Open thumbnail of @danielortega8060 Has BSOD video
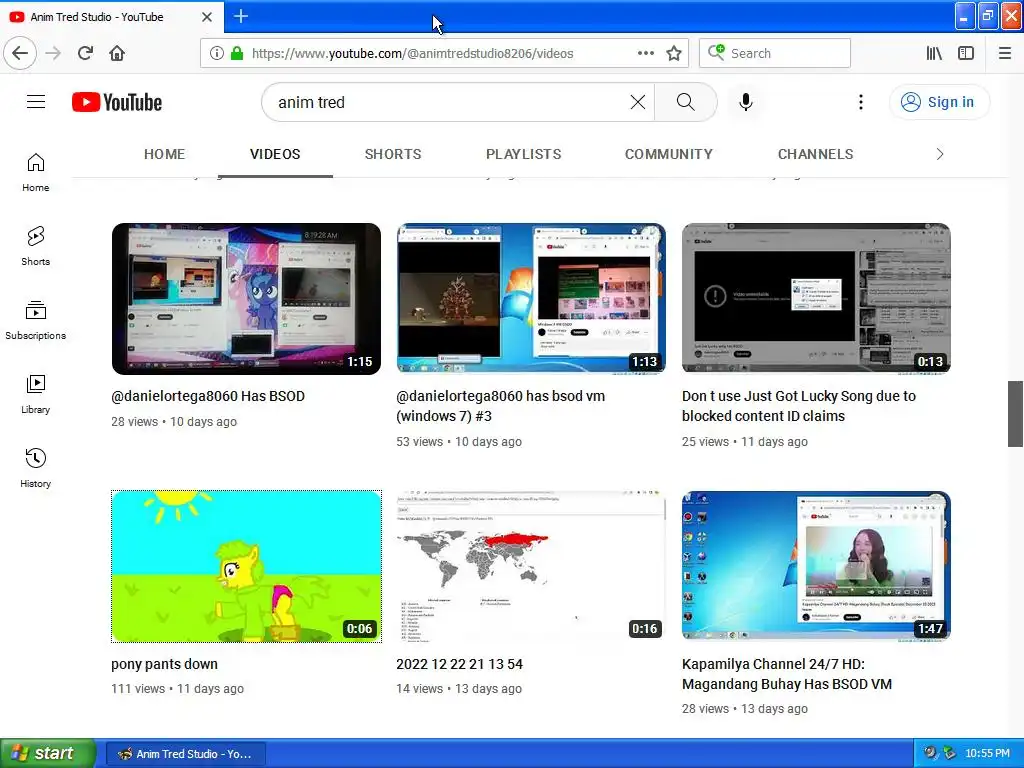Image resolution: width=1024 pixels, height=768 pixels. click(x=246, y=298)
